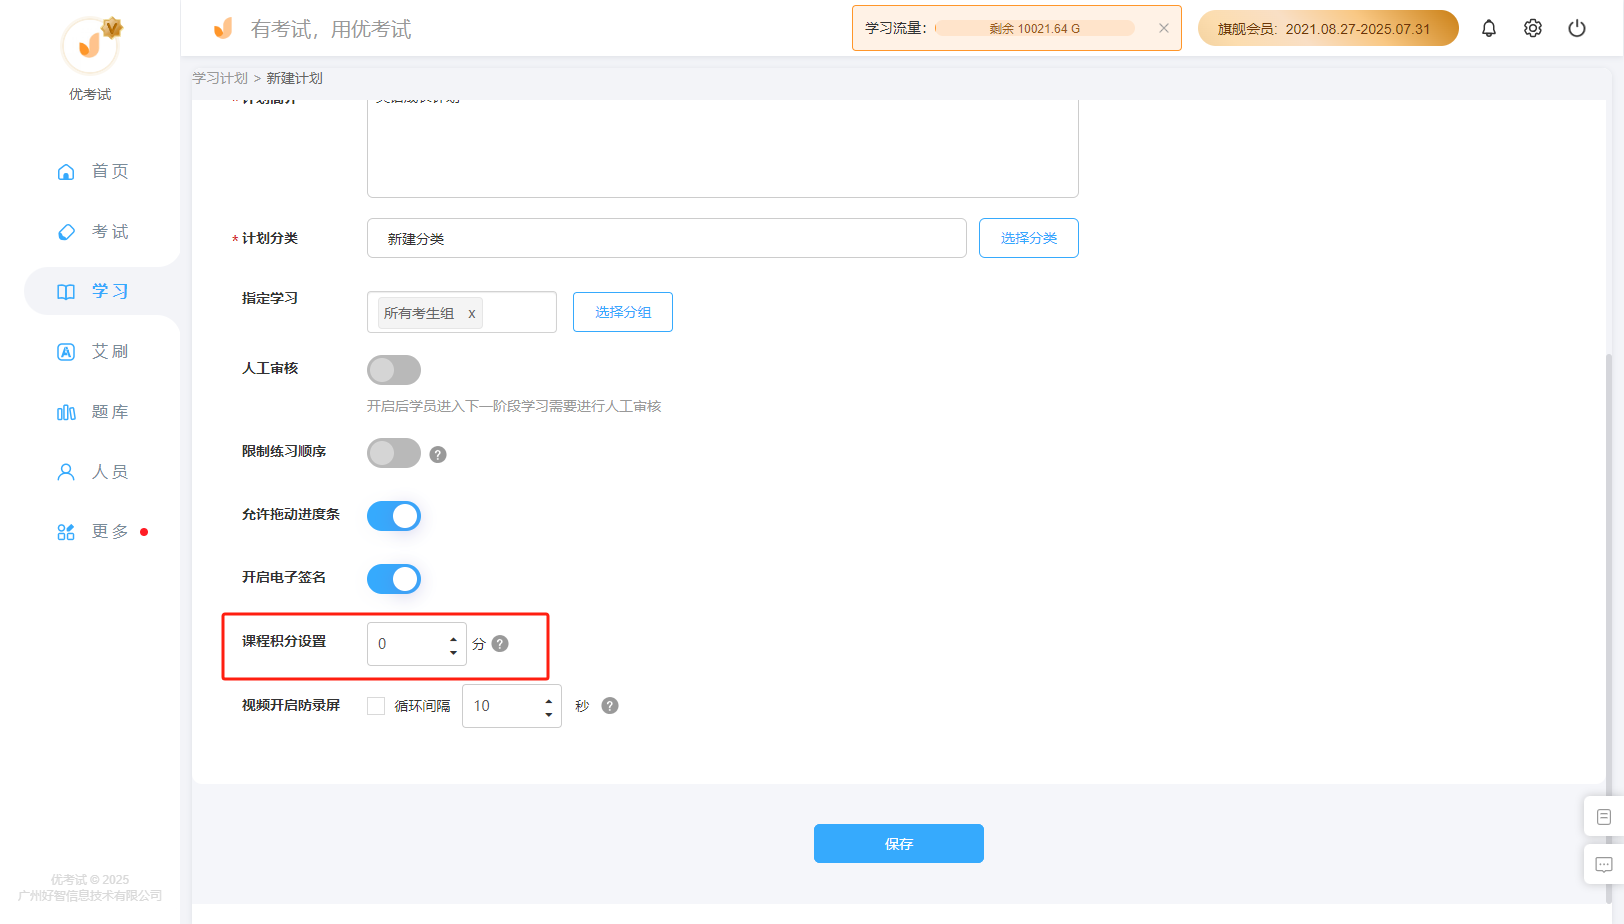This screenshot has width=1624, height=924.
Task: Open the document icon at right edge
Action: click(x=1604, y=817)
